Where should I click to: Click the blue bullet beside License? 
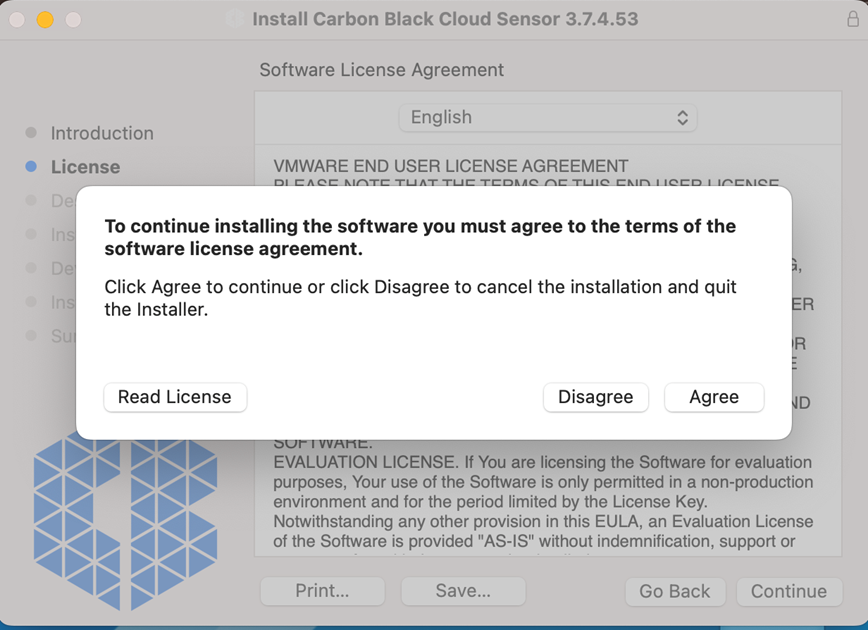[31, 167]
